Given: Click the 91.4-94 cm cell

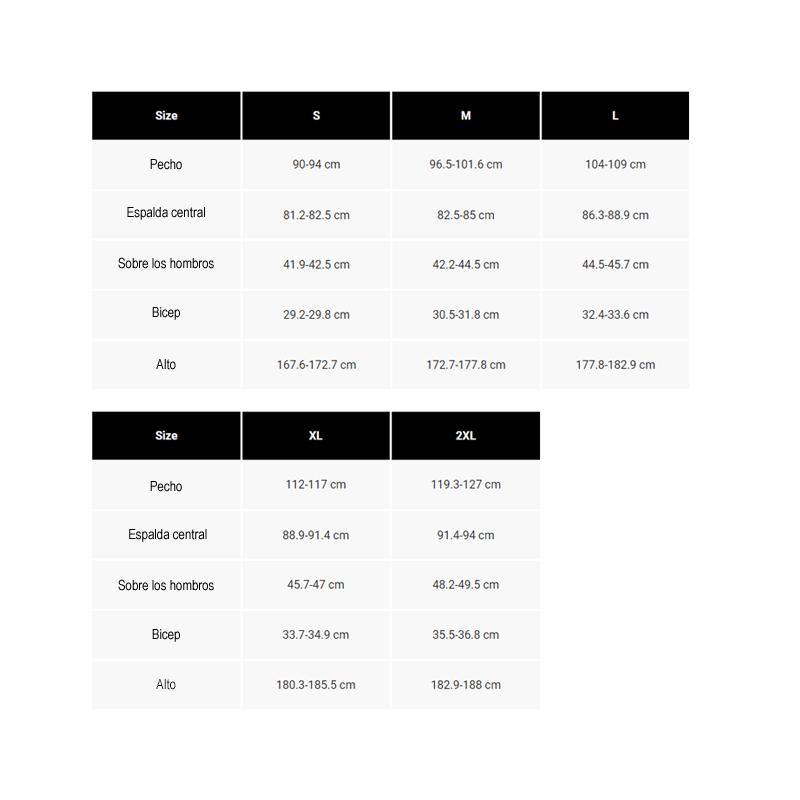Looking at the screenshot, I should point(465,535).
